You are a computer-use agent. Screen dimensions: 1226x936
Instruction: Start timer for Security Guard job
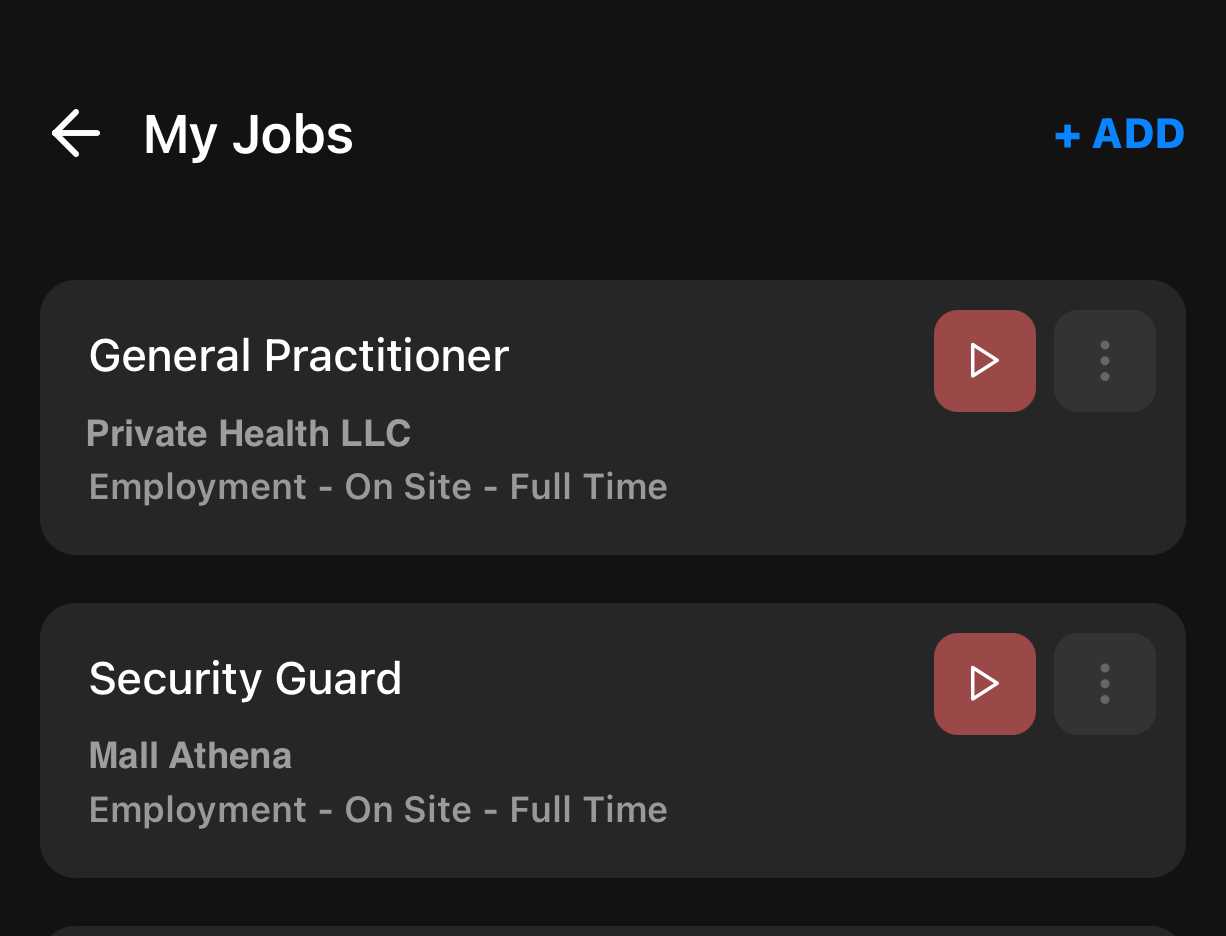(x=984, y=684)
